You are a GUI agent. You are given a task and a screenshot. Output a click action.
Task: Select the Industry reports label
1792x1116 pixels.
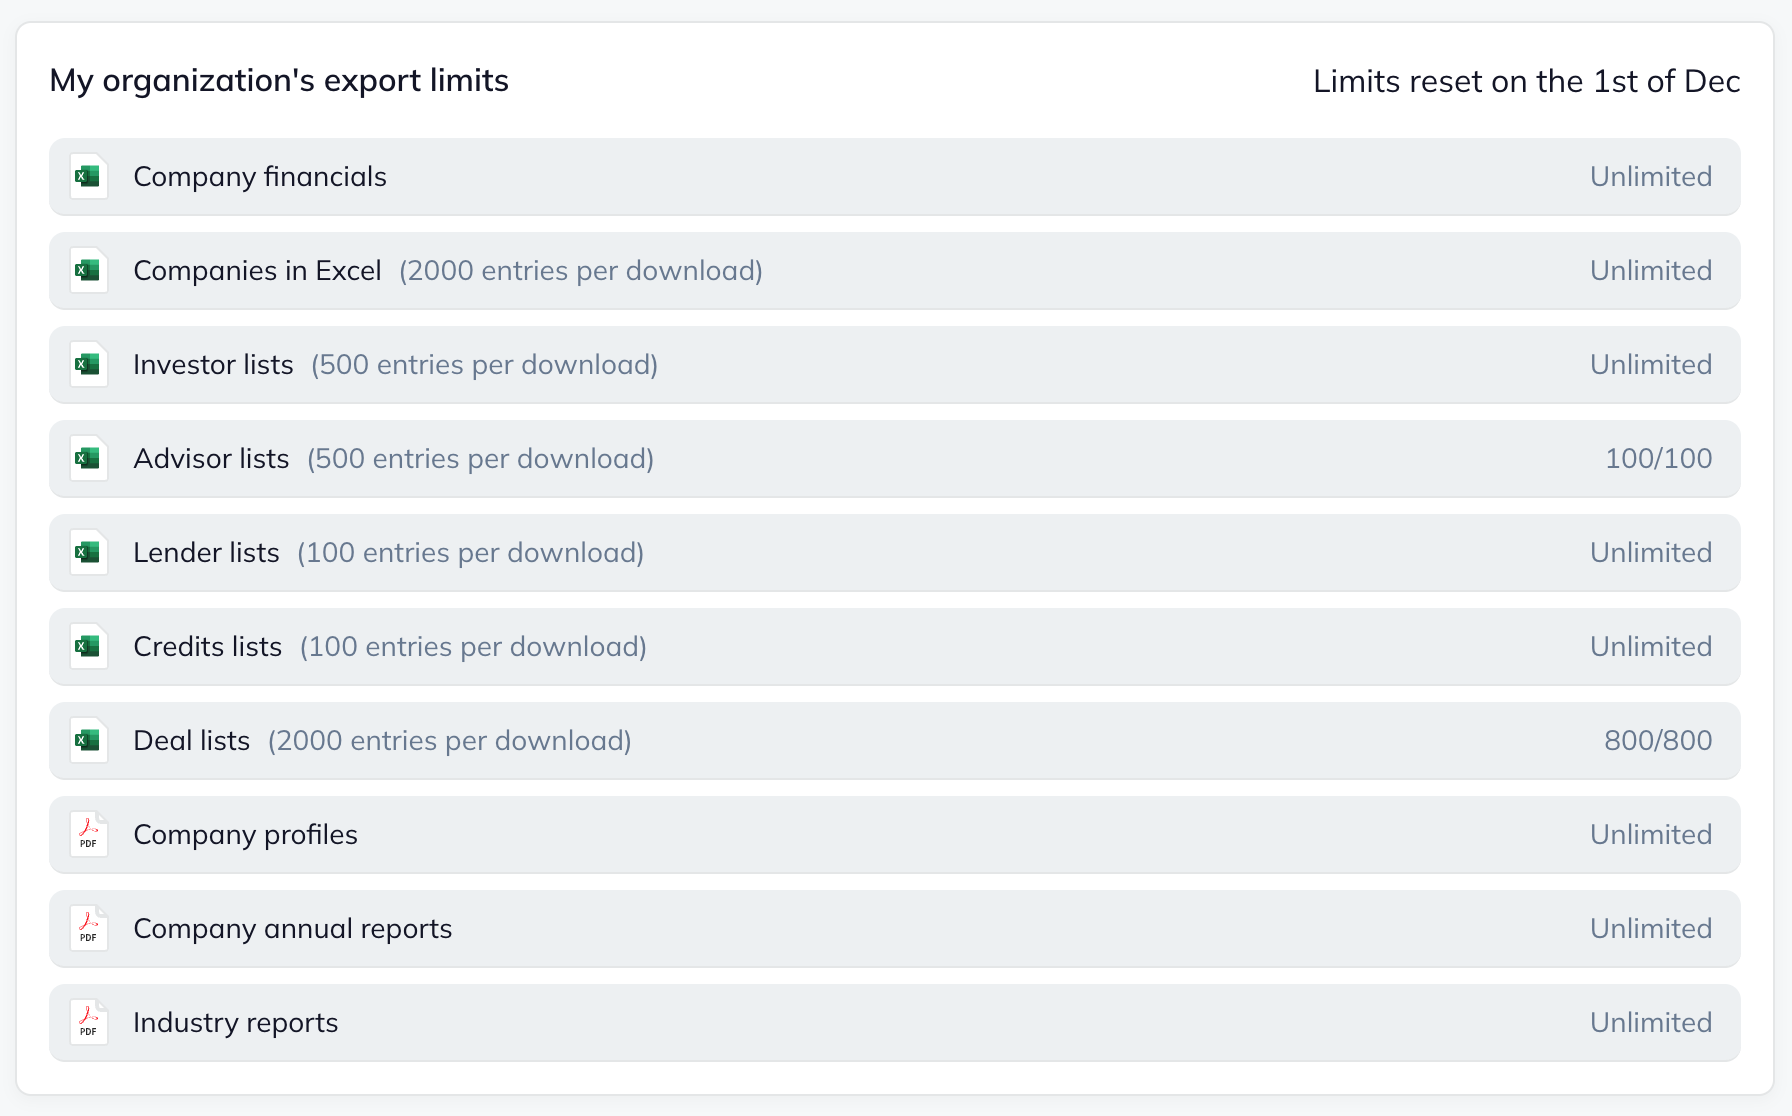(235, 1023)
